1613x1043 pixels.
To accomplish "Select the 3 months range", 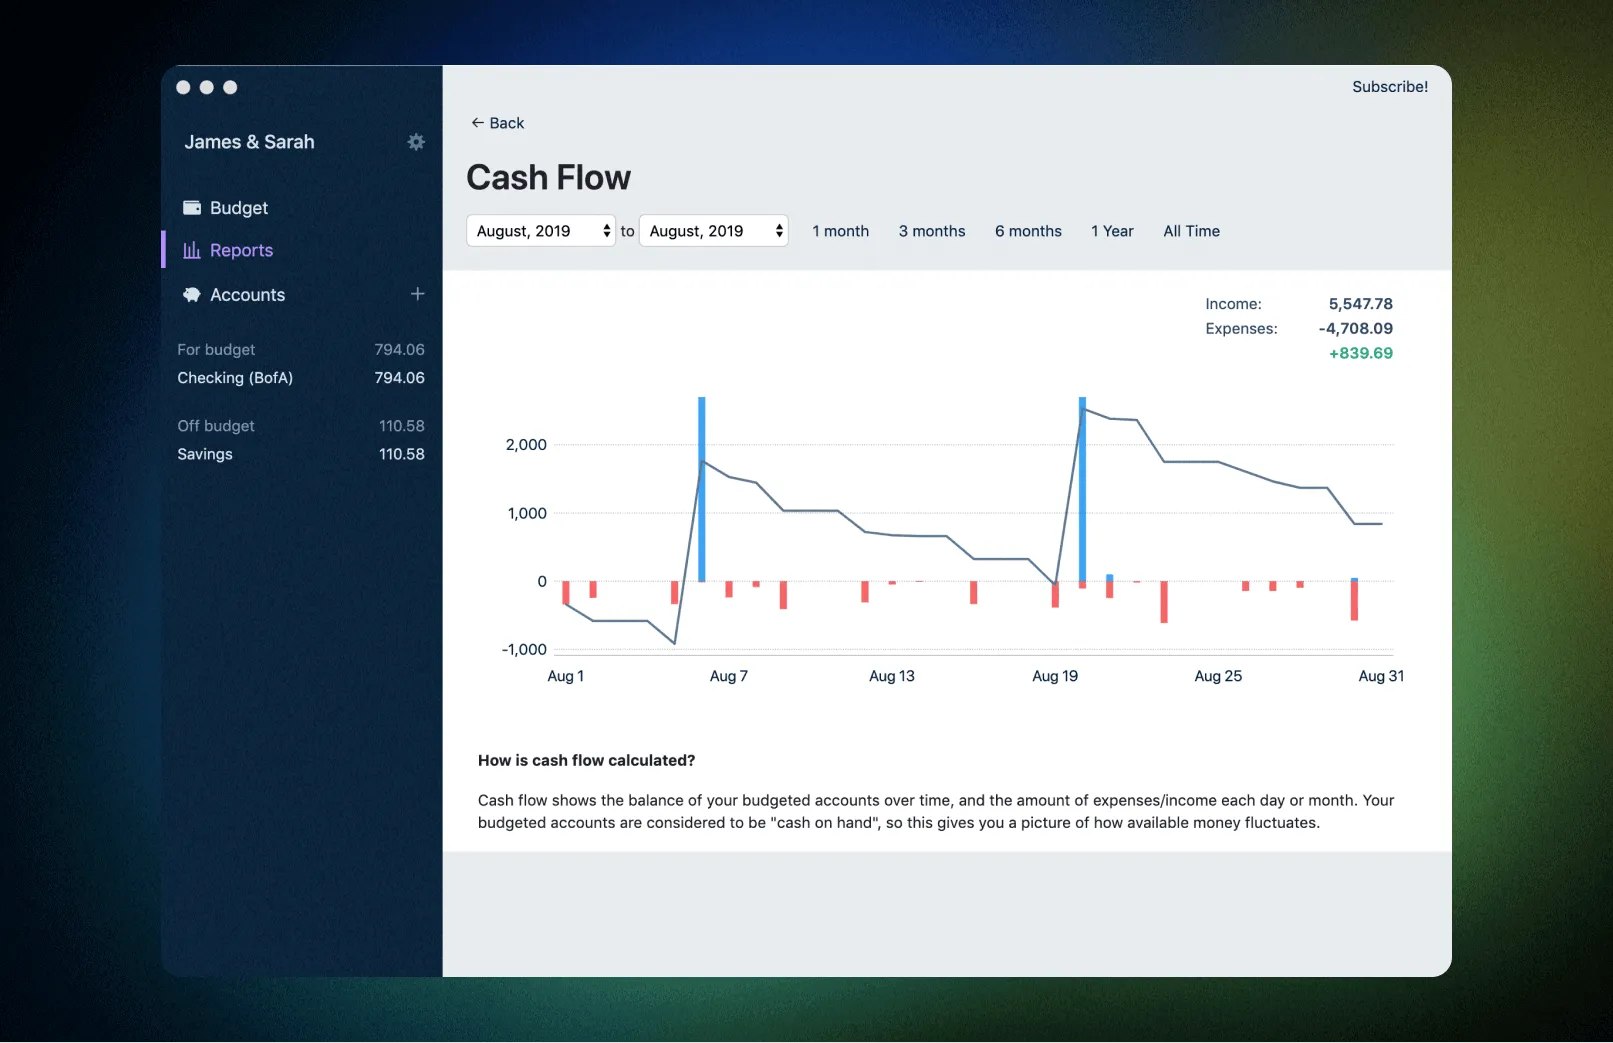I will (932, 231).
